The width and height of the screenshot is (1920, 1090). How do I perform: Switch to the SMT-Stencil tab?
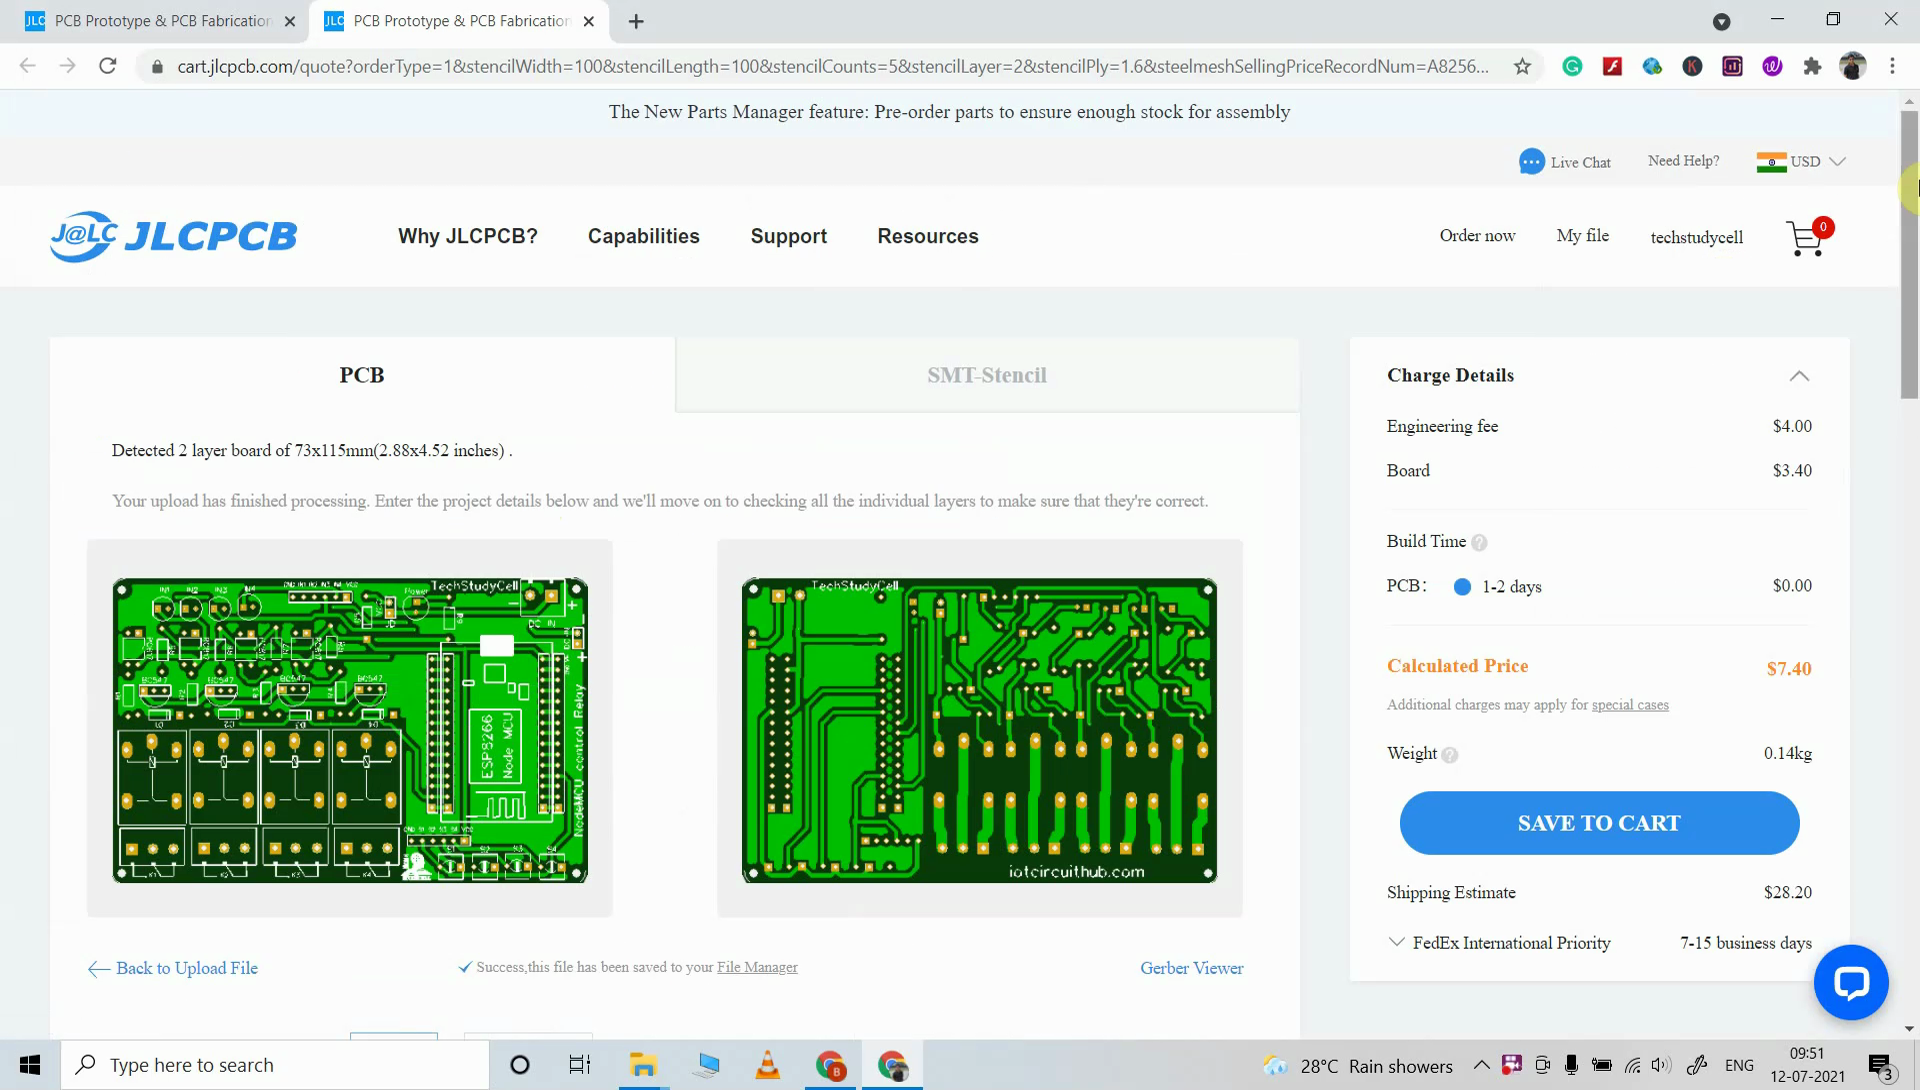tap(988, 374)
